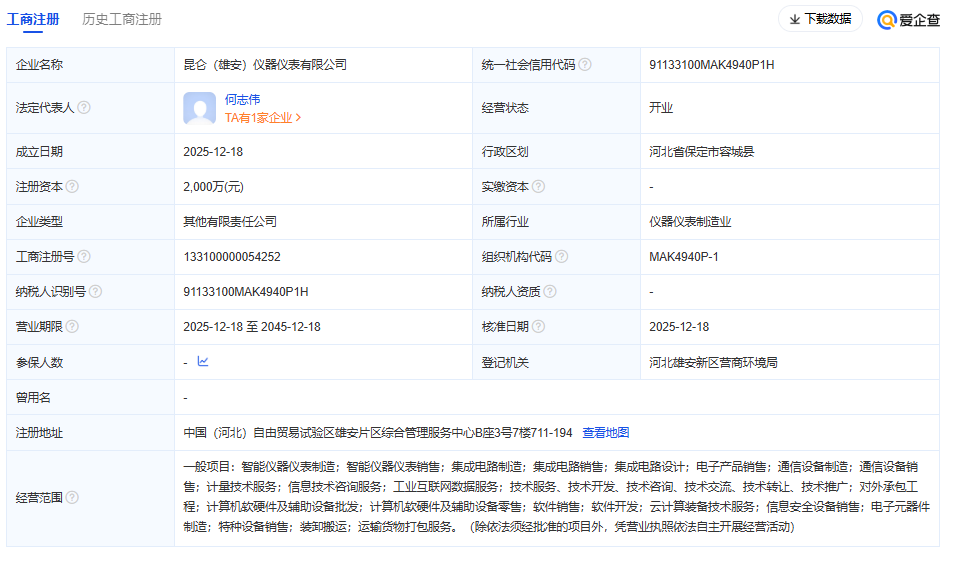The image size is (955, 561).
Task: Switch to 历史工商注册 tab
Action: click(x=122, y=19)
